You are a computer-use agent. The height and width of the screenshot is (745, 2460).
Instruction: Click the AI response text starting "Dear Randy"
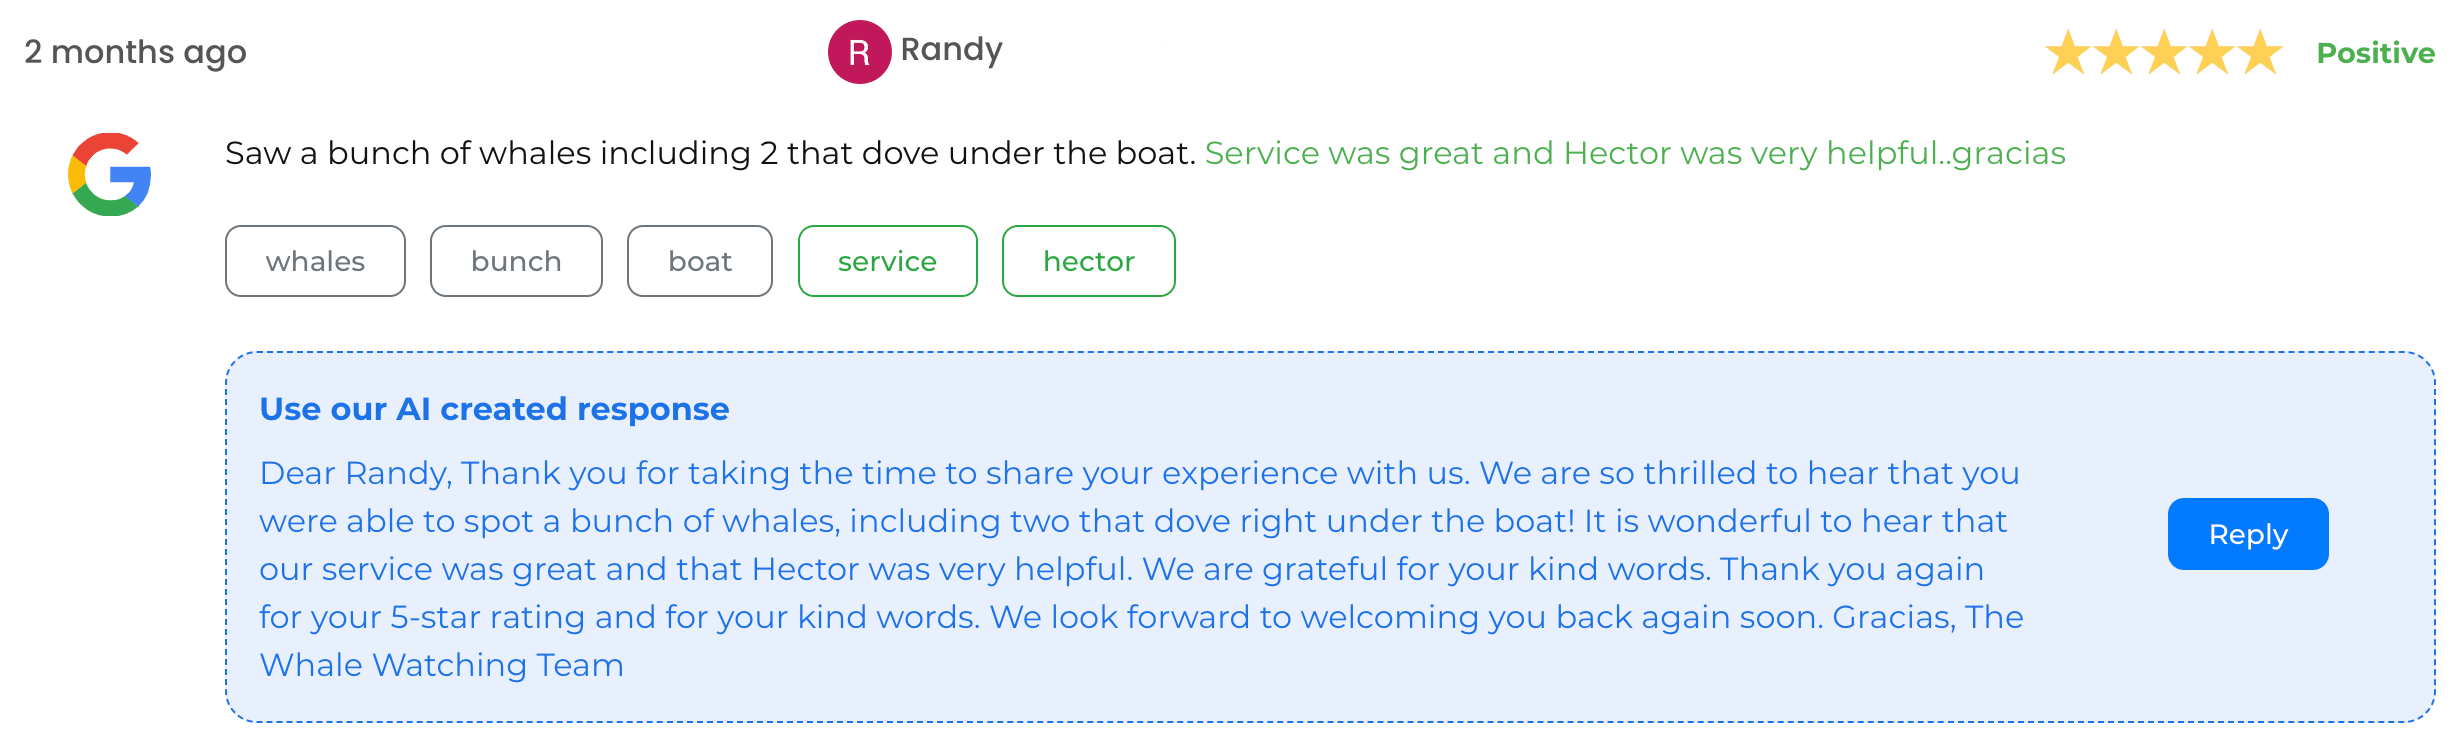click(1140, 568)
